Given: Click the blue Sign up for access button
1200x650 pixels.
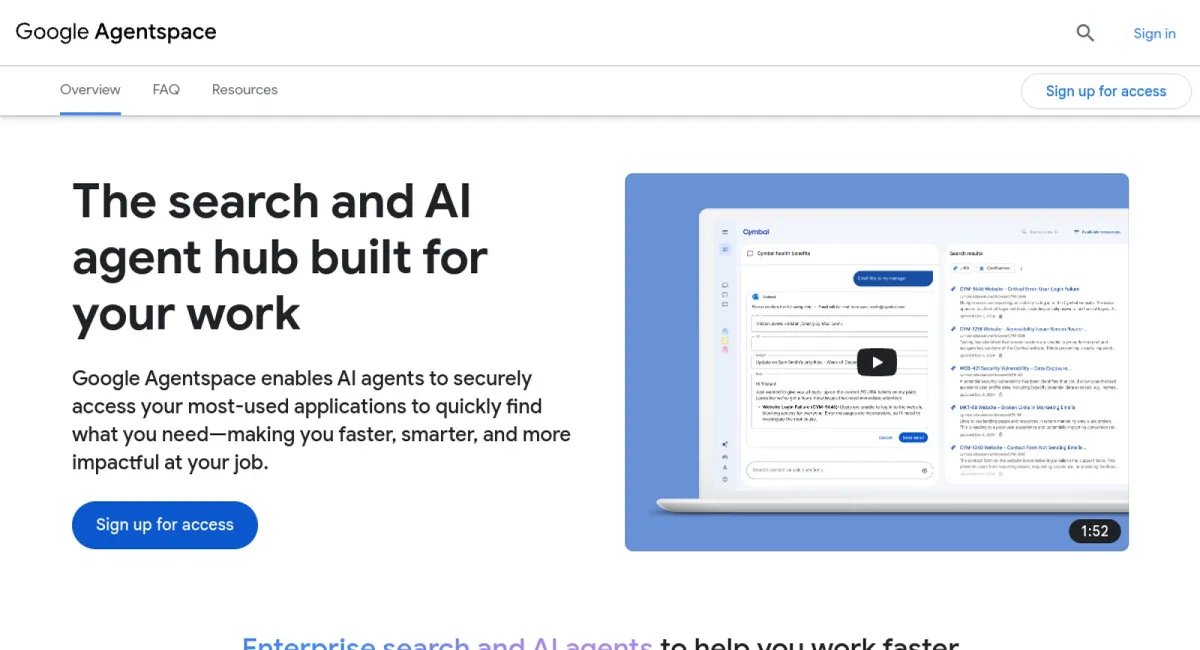Looking at the screenshot, I should [x=165, y=525].
